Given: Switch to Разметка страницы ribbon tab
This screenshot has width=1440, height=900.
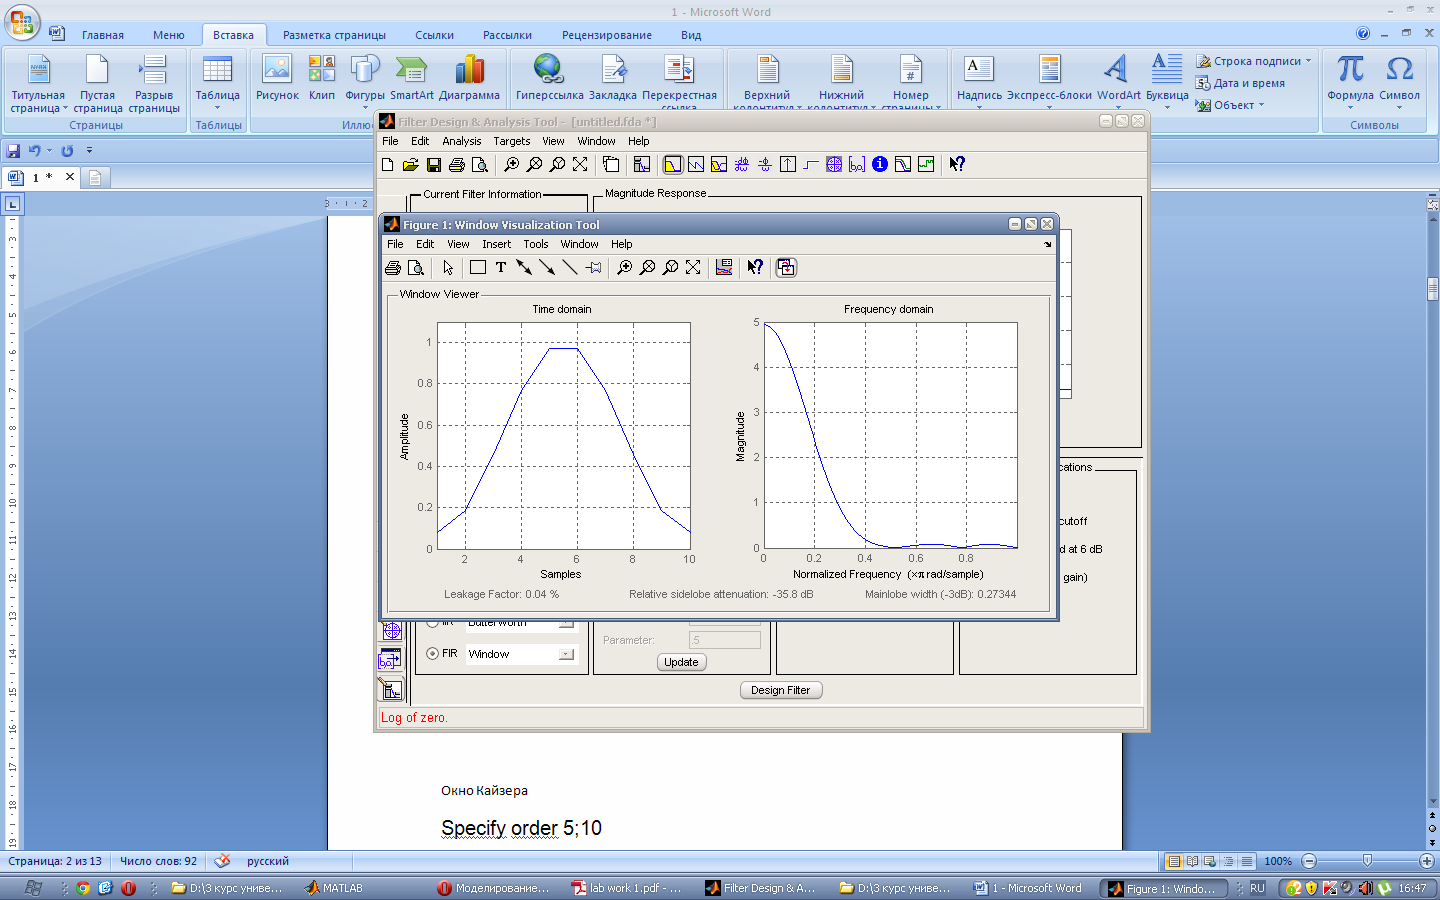Looking at the screenshot, I should click(334, 35).
